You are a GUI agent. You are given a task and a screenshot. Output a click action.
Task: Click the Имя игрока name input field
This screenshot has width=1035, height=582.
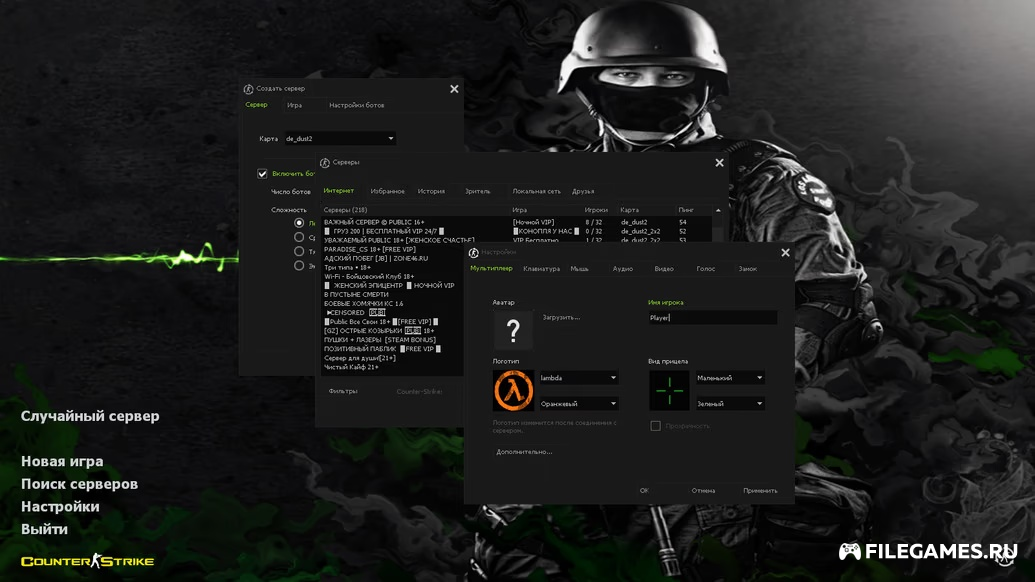(x=712, y=318)
